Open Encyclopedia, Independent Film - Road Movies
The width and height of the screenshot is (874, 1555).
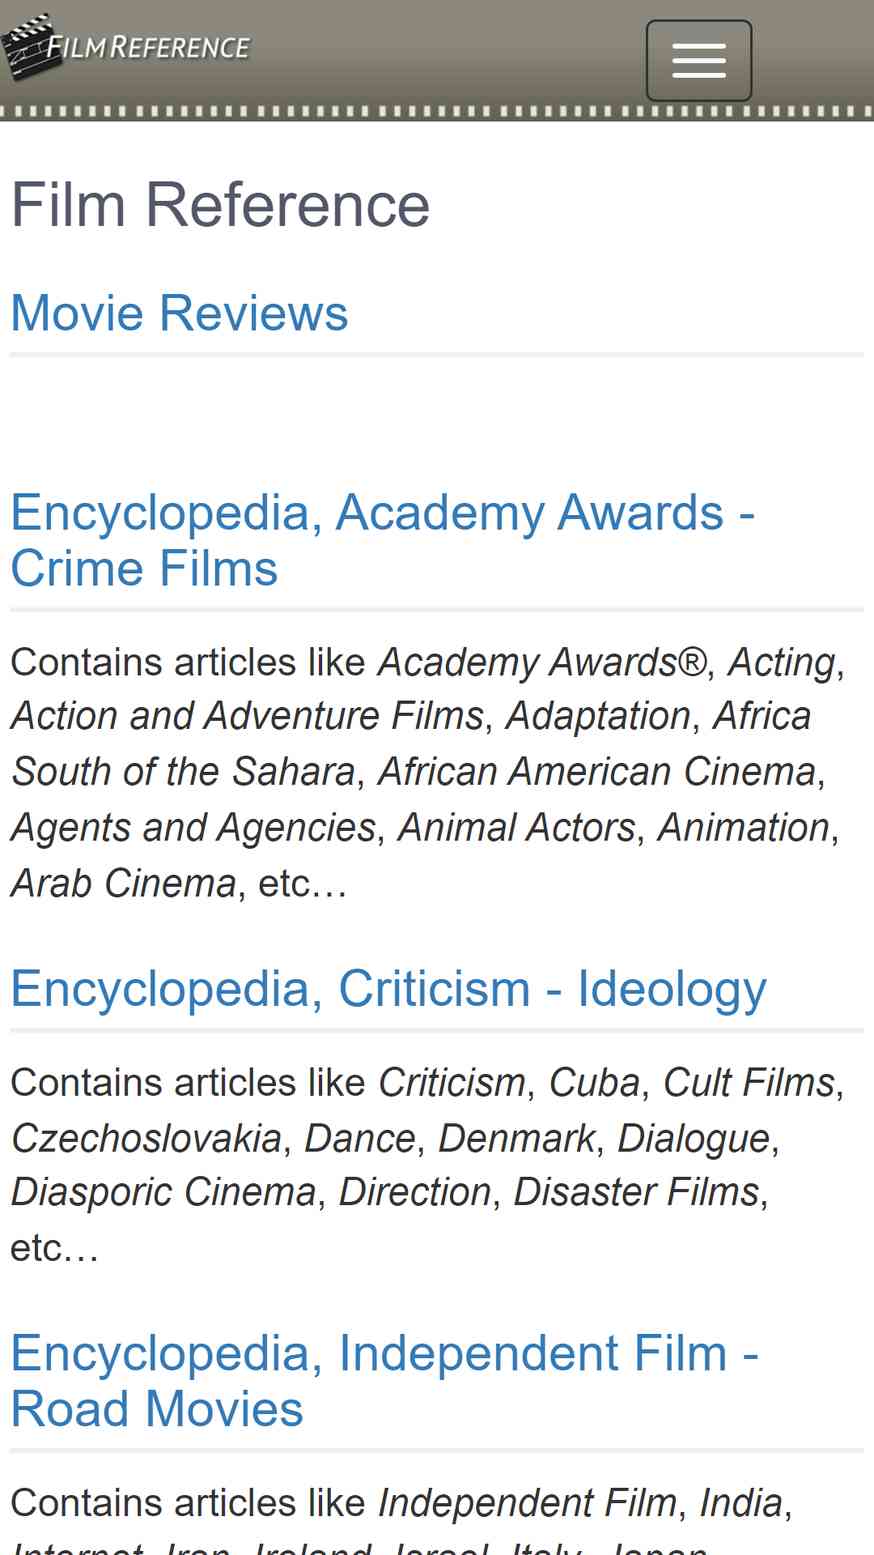coord(384,1380)
